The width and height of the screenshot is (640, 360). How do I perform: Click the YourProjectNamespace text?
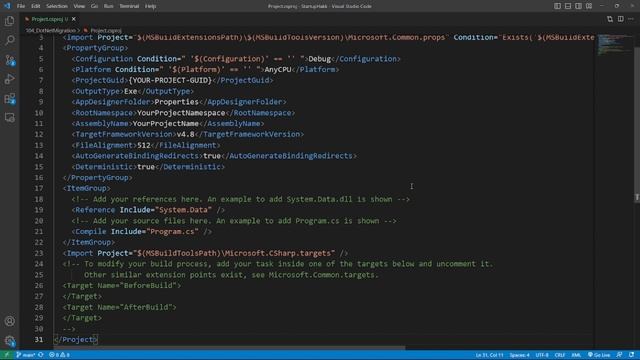pos(181,113)
